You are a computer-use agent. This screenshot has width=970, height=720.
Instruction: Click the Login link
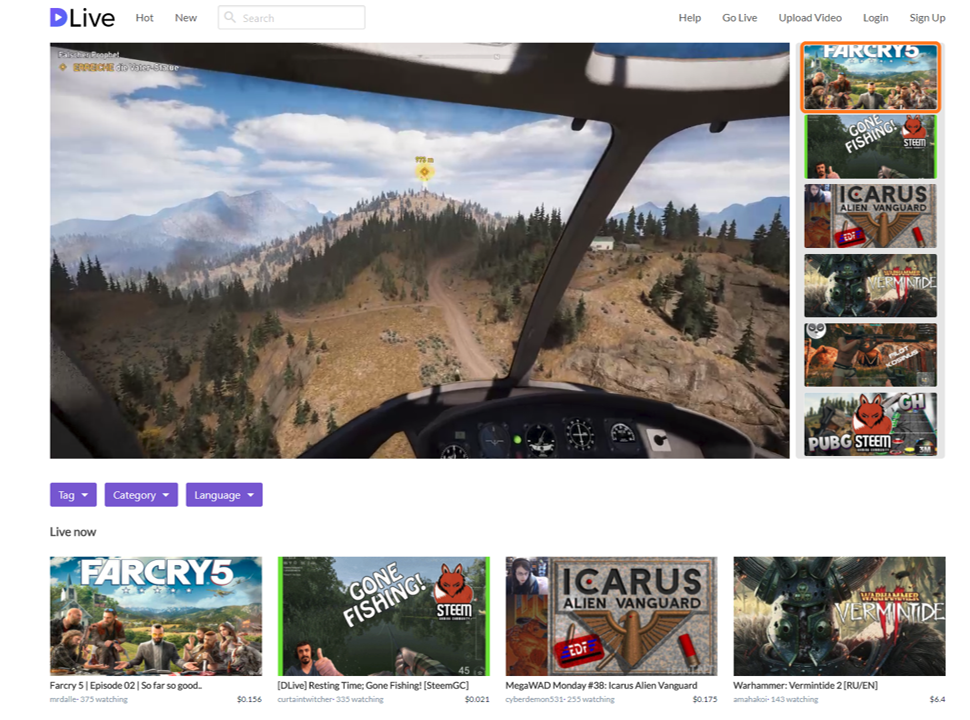pyautogui.click(x=875, y=18)
